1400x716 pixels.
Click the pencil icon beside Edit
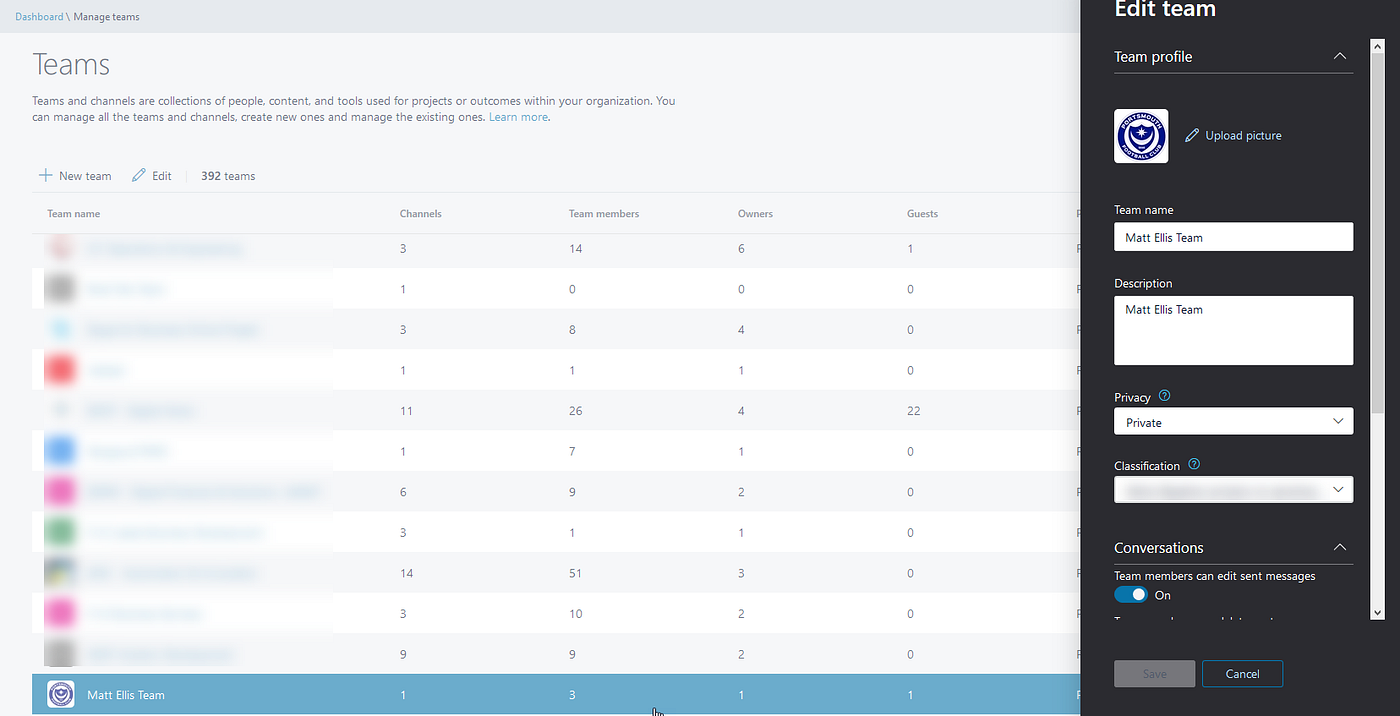click(x=138, y=176)
